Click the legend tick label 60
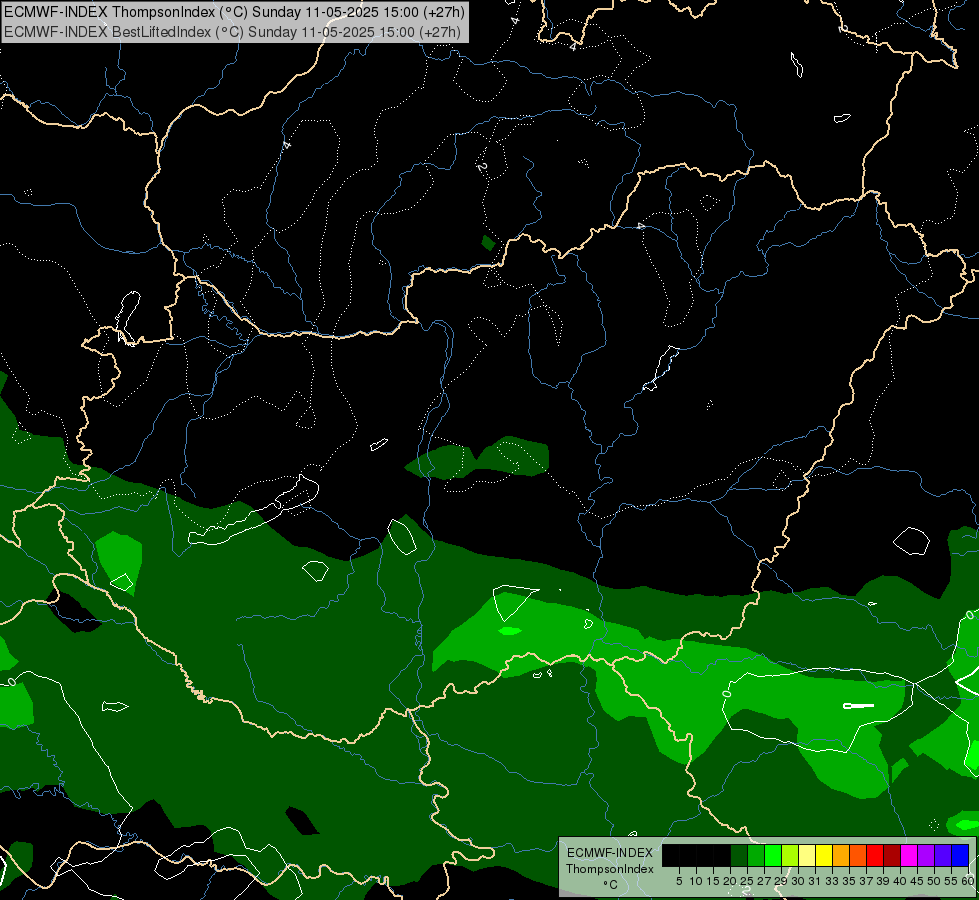Screen dimensions: 979x900 click(968, 881)
